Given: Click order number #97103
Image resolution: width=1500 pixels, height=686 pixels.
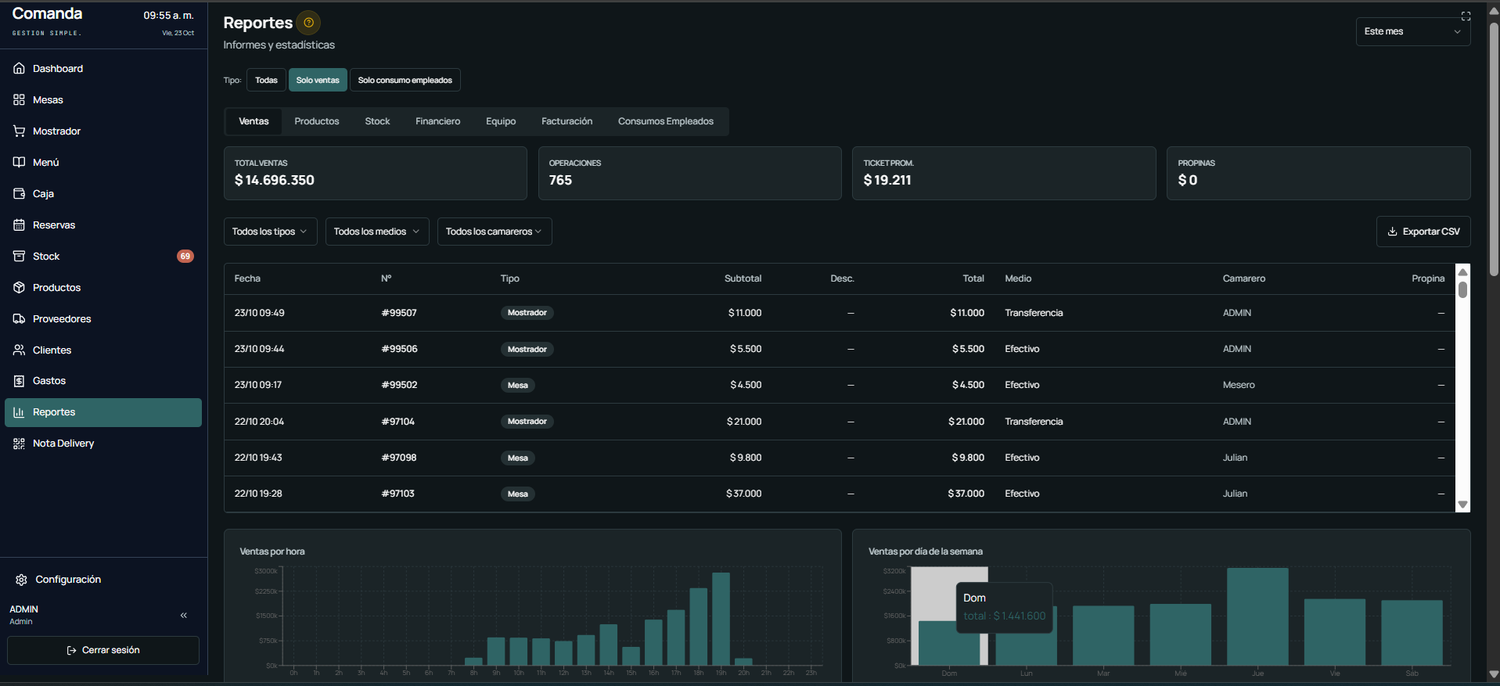Looking at the screenshot, I should pos(398,493).
